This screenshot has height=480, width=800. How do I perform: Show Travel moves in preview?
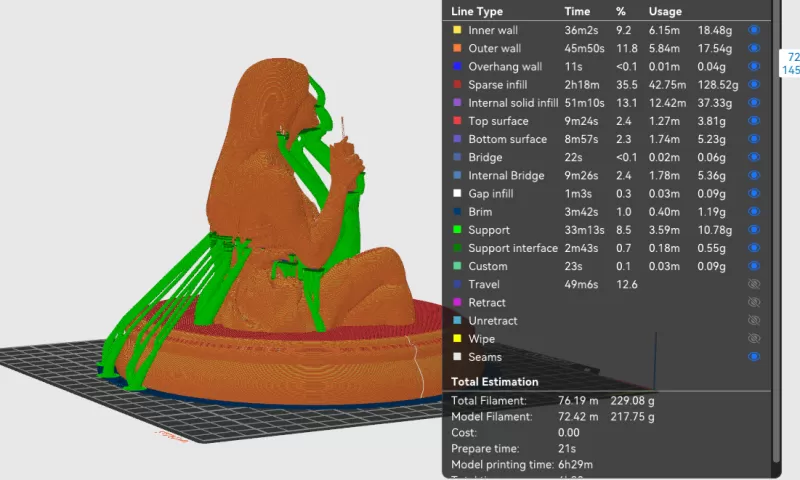(x=754, y=284)
